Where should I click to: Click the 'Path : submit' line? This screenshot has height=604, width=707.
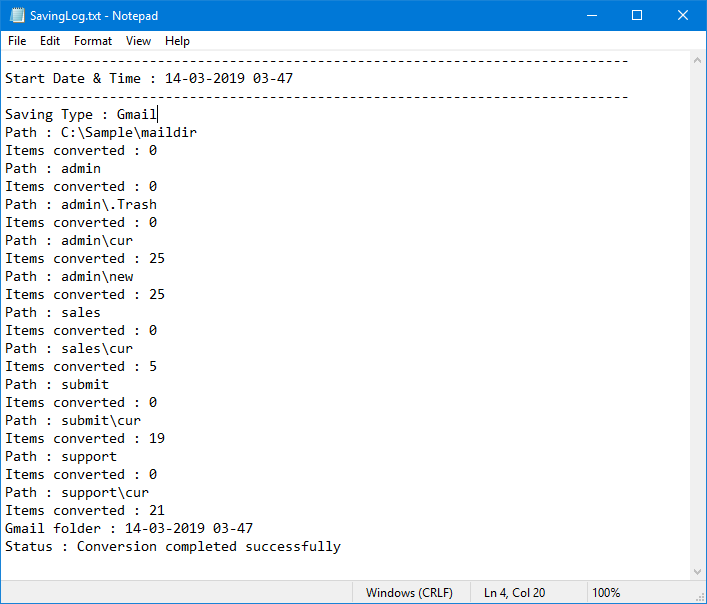(x=57, y=385)
